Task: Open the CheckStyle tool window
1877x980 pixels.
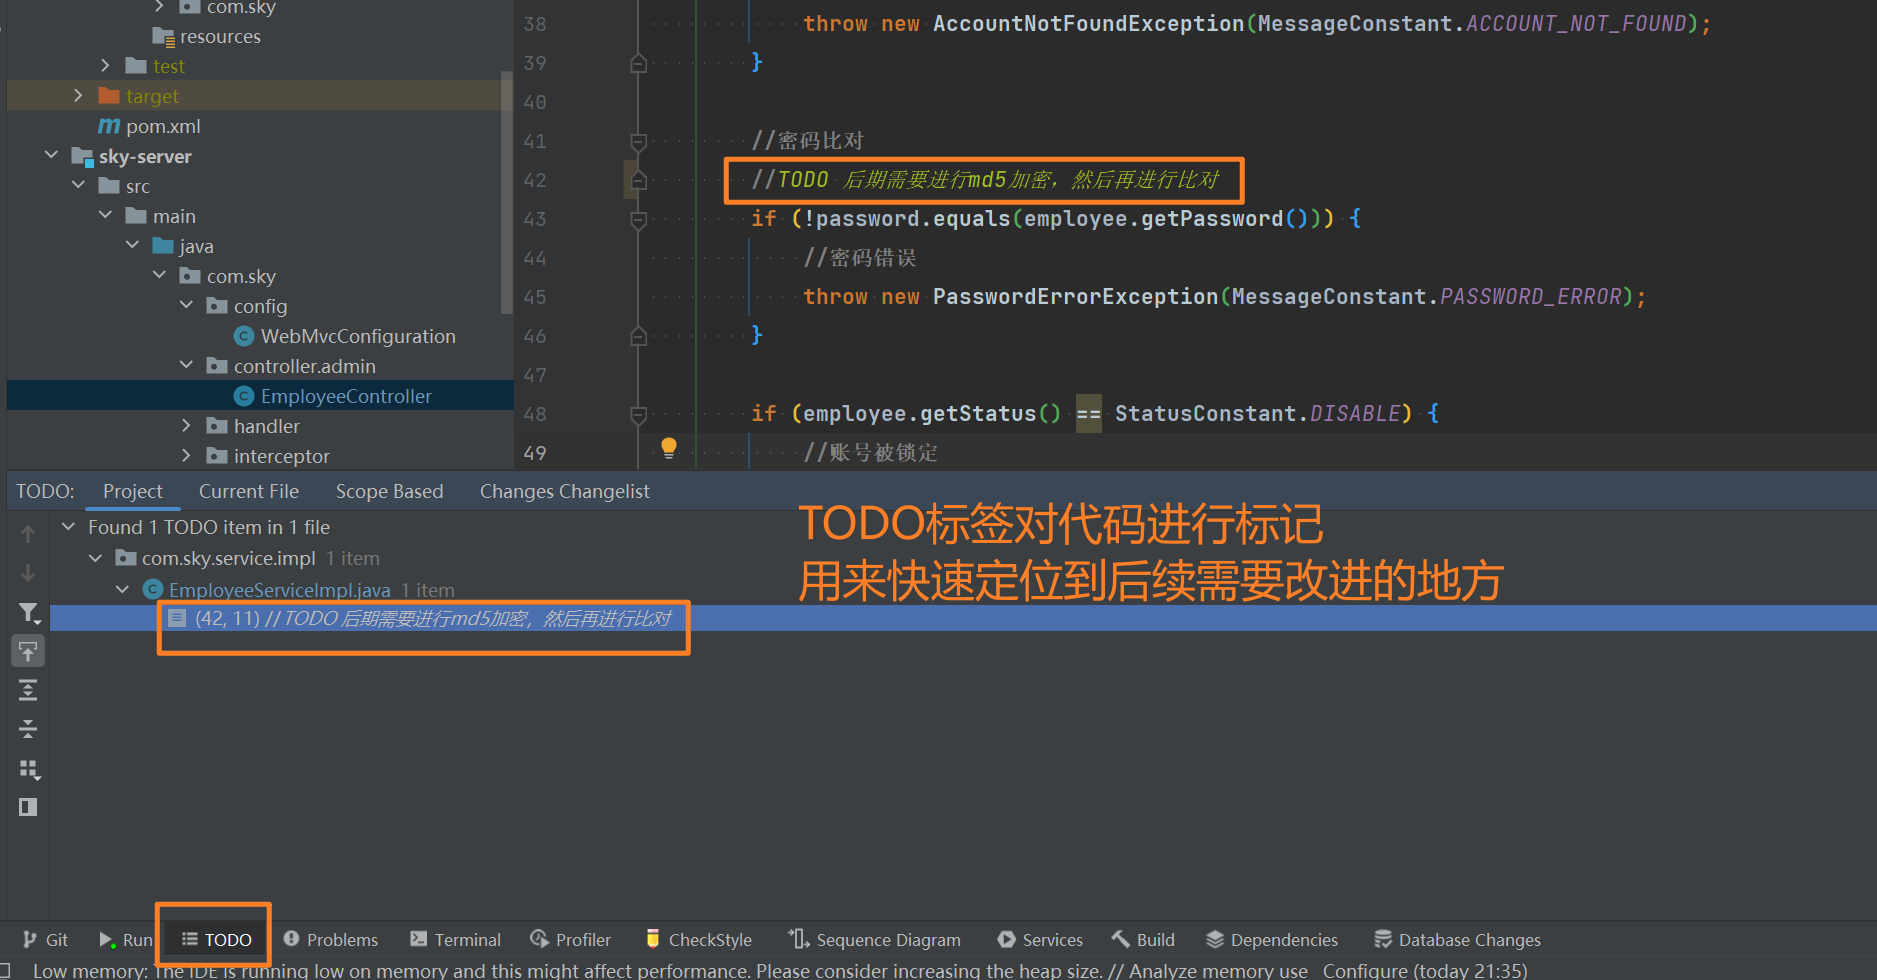Action: [x=698, y=940]
